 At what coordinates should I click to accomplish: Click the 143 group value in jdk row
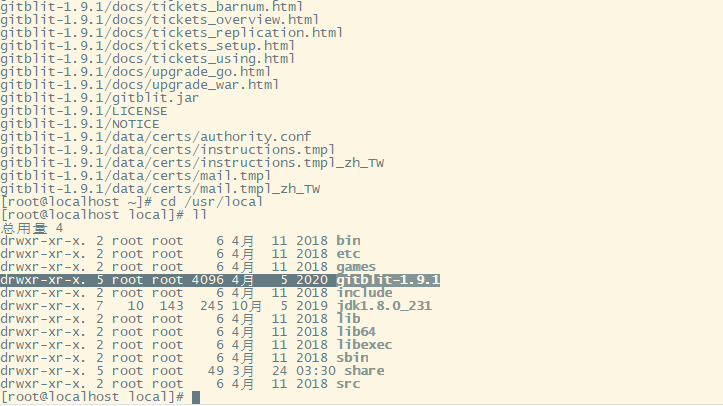tap(172, 306)
